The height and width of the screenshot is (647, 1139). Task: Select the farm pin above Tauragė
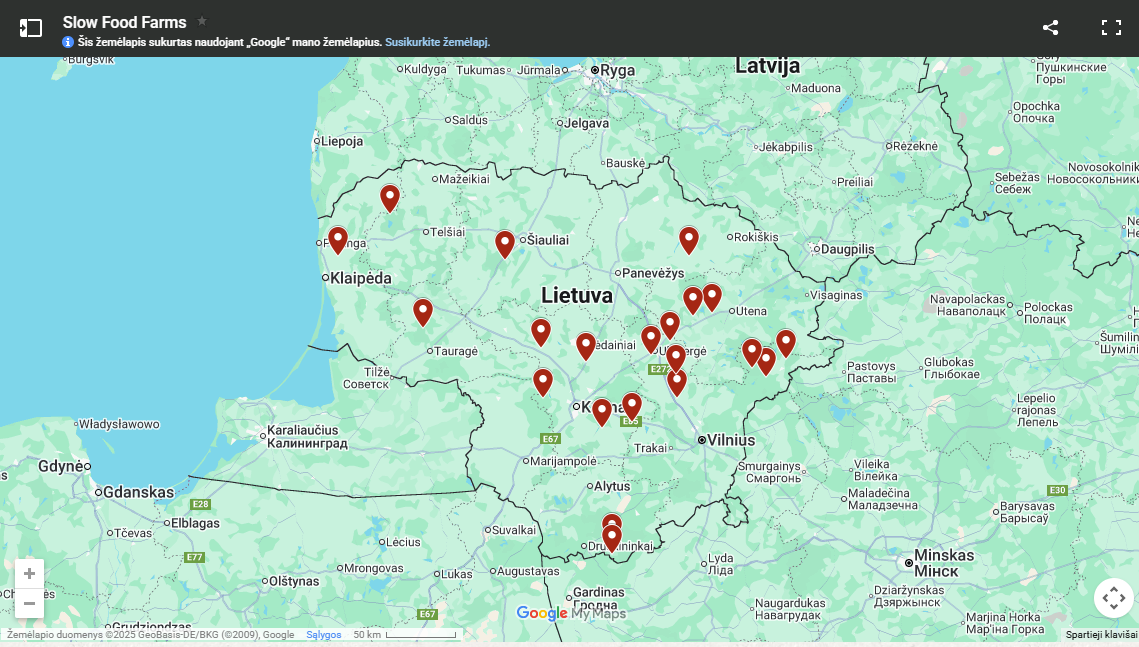pyautogui.click(x=423, y=311)
